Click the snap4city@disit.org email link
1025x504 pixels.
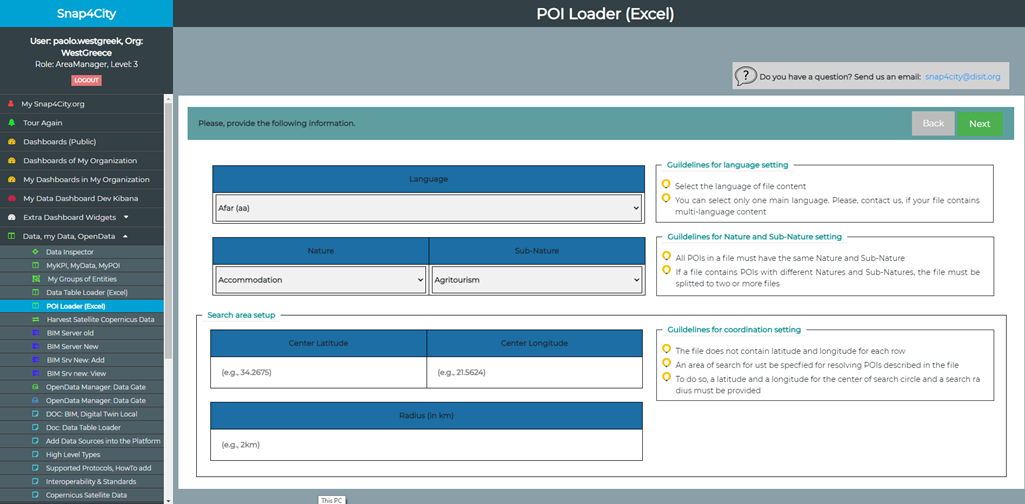(x=962, y=76)
